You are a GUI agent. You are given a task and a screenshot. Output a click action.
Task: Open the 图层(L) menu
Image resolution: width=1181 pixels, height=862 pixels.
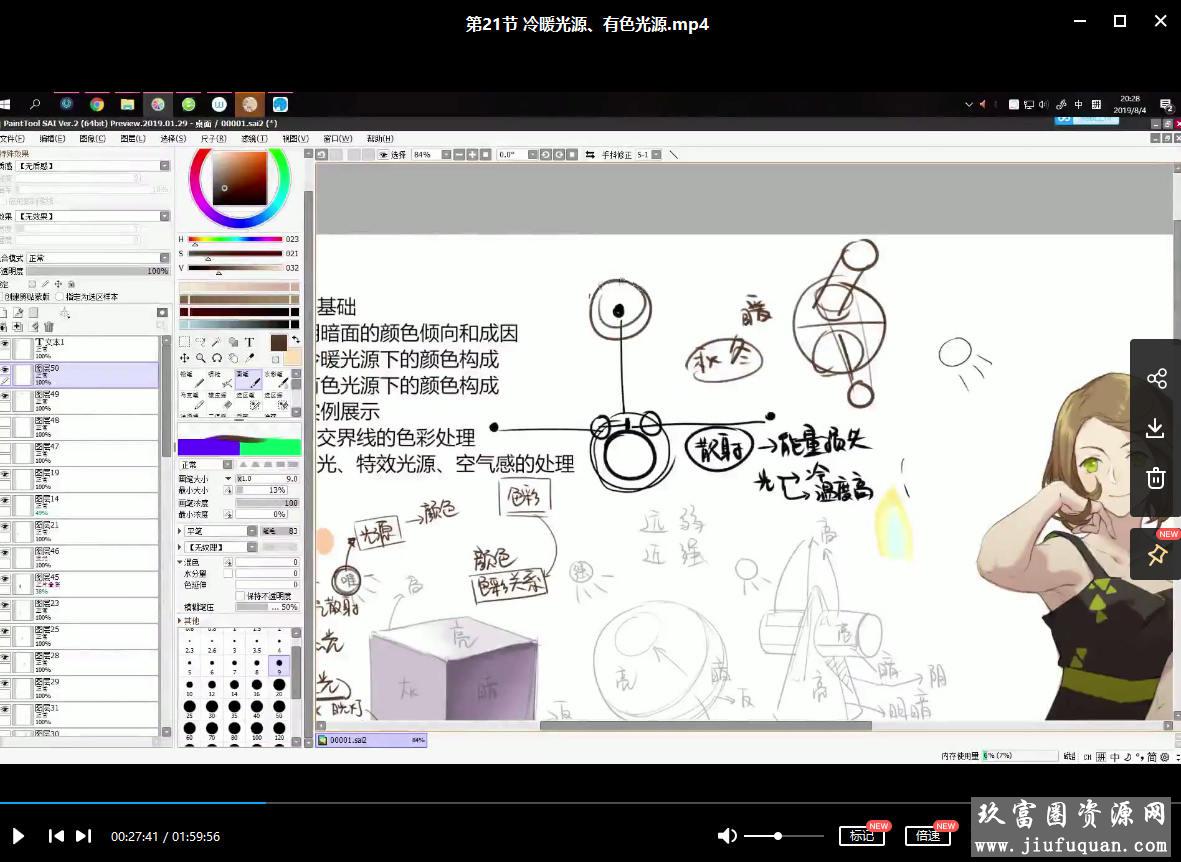(133, 139)
